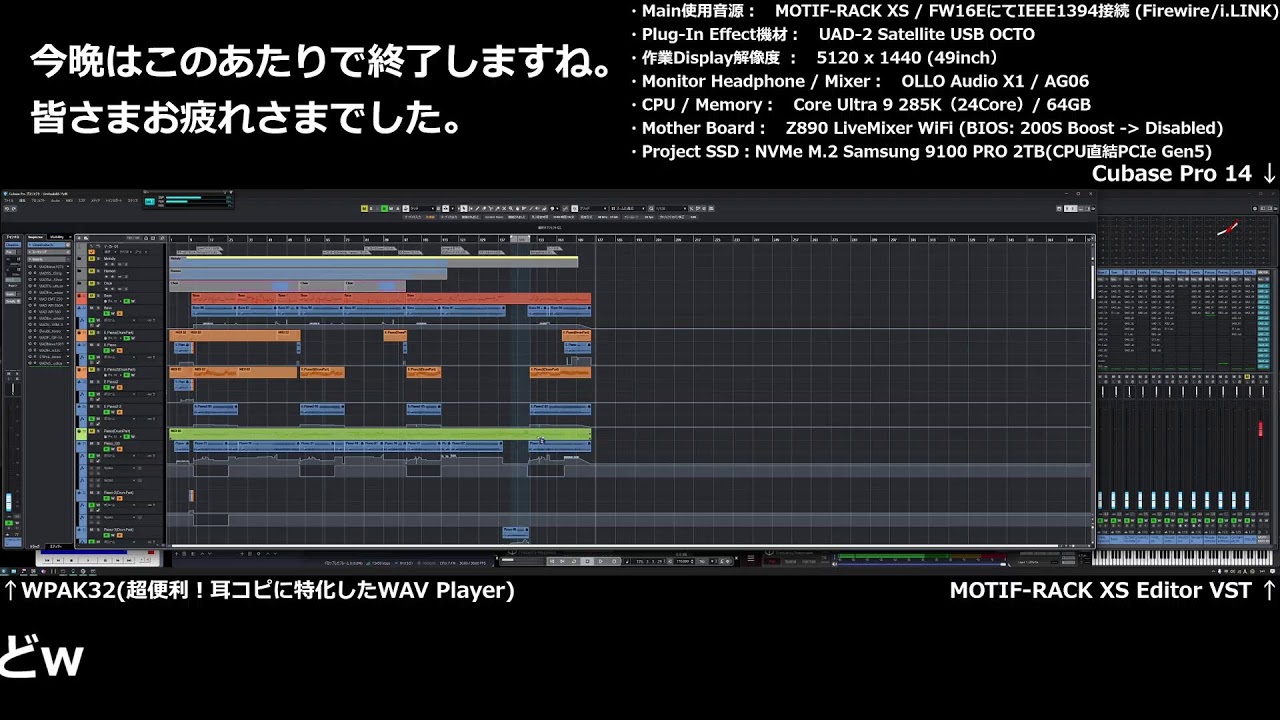Screen dimensions: 1280x720
Task: Toggle the green global Read automation button
Action: coord(383,209)
